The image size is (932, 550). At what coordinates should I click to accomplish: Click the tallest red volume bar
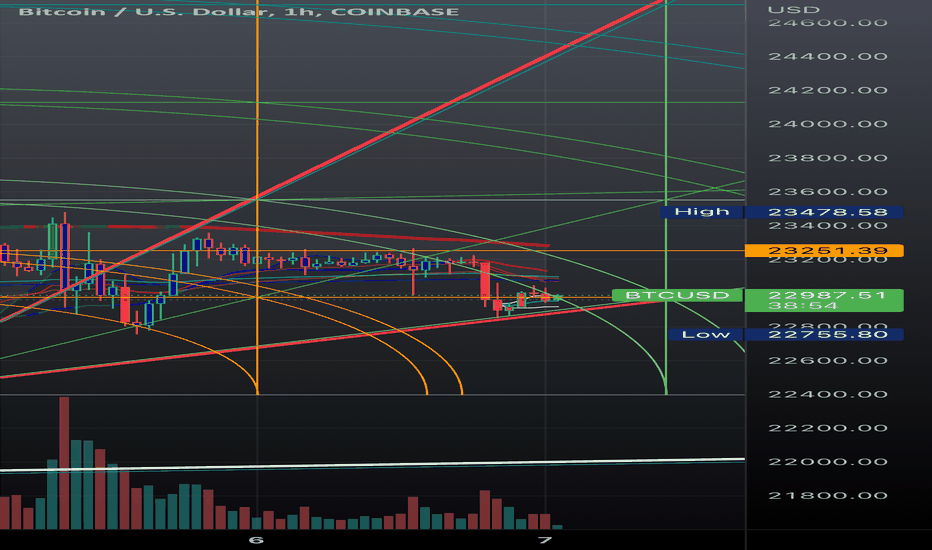(64, 463)
